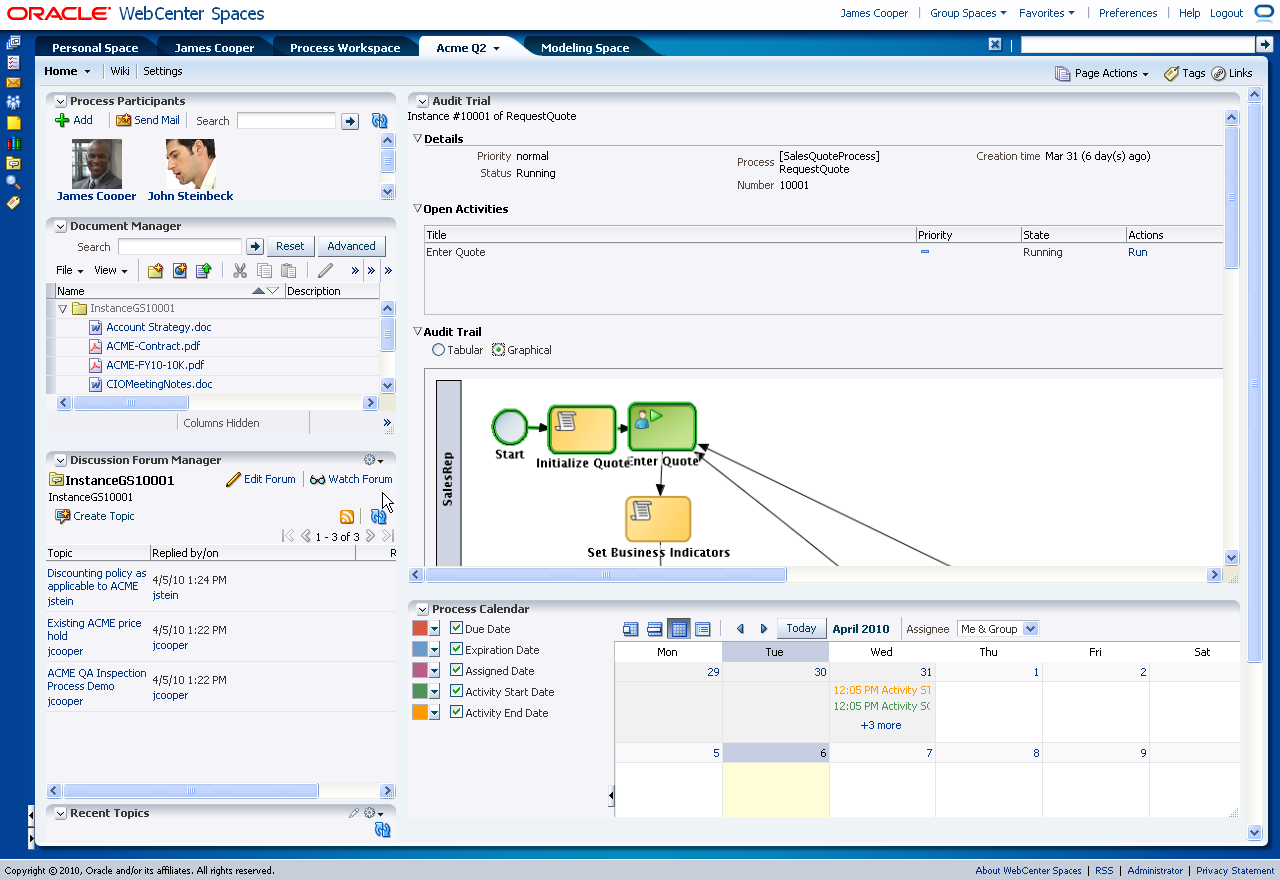The image size is (1280, 880).
Task: Click the Advanced search button
Action: point(351,246)
